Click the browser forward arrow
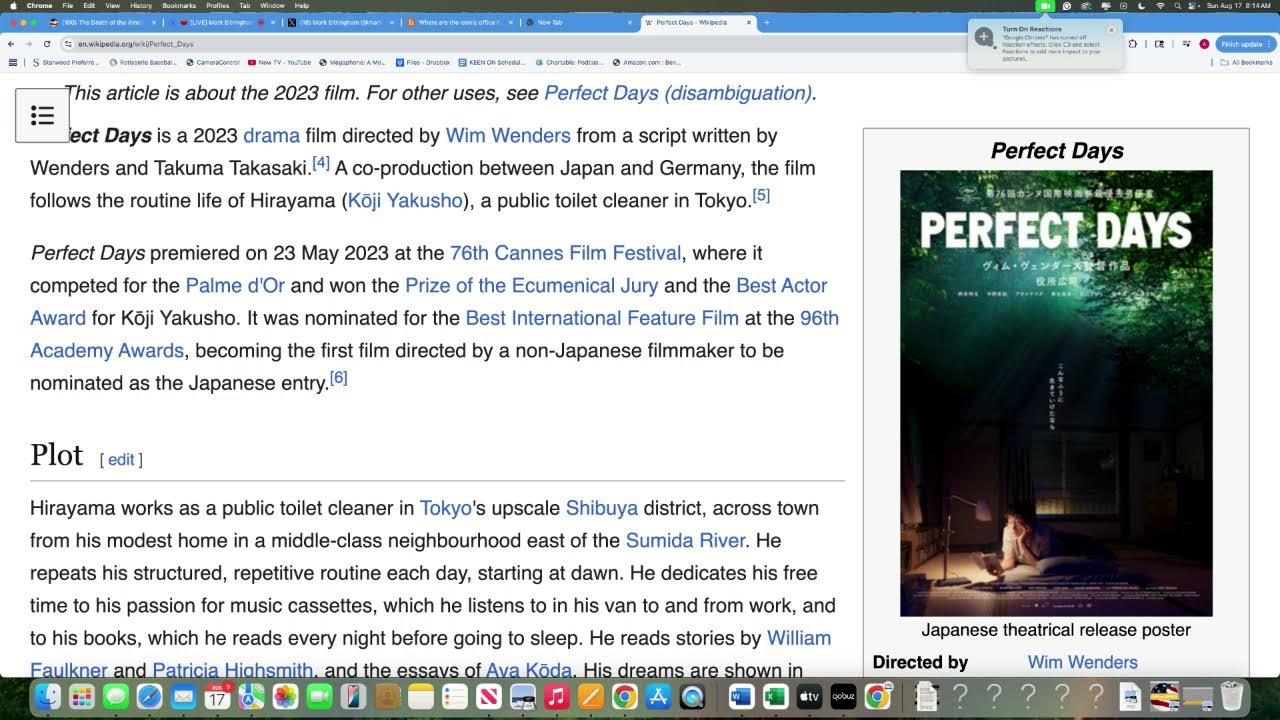The height and width of the screenshot is (720, 1280). (x=29, y=44)
